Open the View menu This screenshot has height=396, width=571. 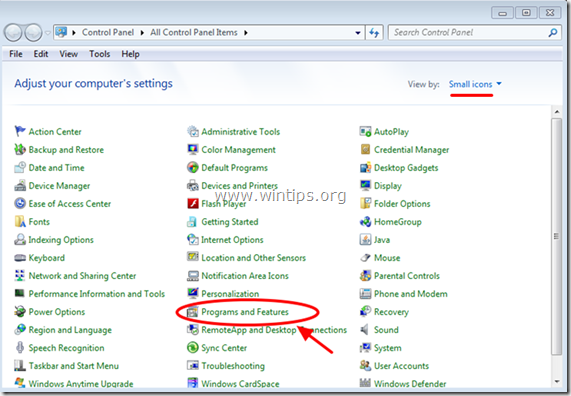click(68, 54)
